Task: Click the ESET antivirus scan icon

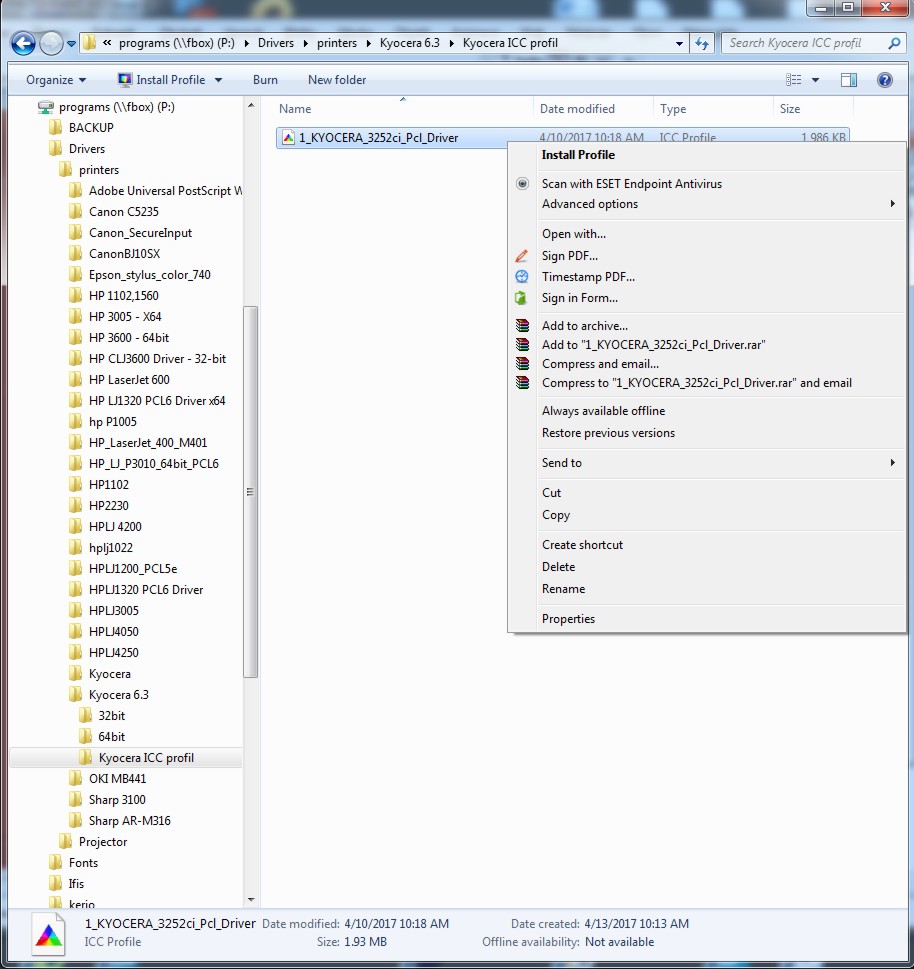Action: point(522,184)
